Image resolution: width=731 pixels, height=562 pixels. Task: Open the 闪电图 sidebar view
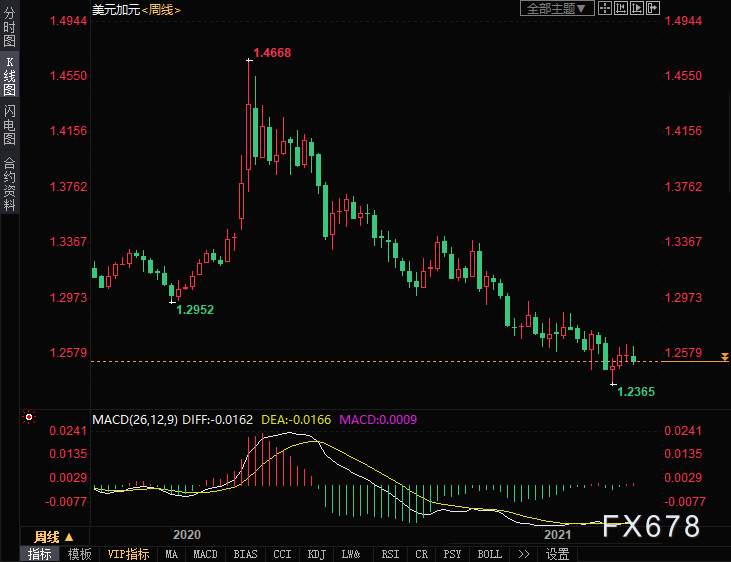click(9, 125)
